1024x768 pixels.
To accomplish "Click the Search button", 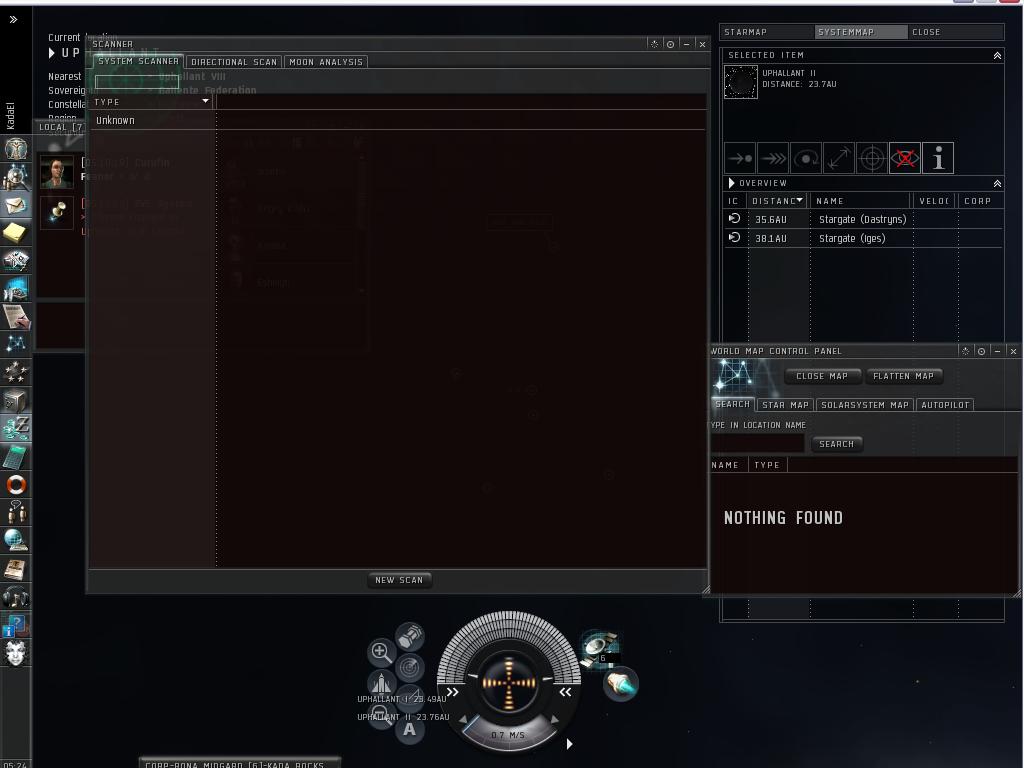I will click(837, 444).
